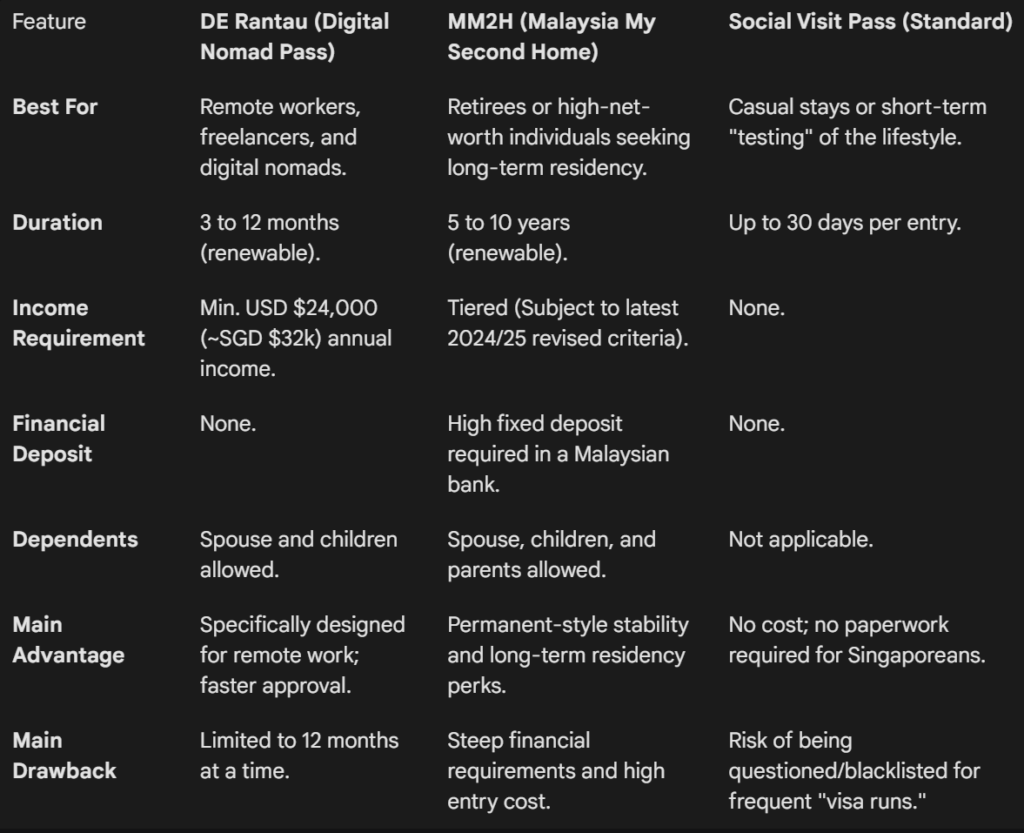Click the "3 to 12 months (renewable)" cell
Screen dimensions: 1024x833
[x=269, y=238]
